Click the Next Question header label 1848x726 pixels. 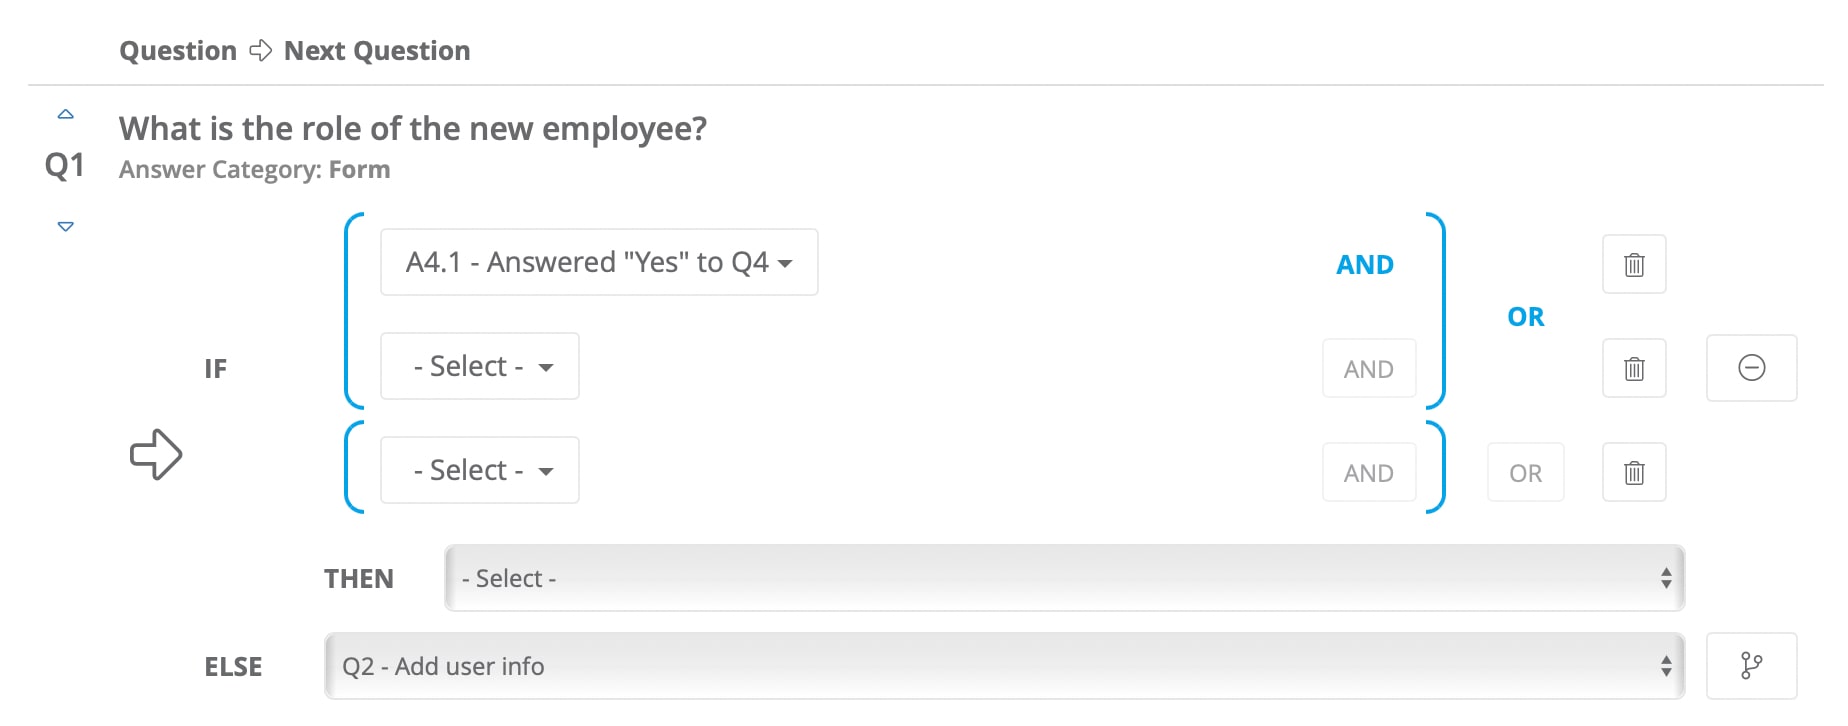point(376,49)
